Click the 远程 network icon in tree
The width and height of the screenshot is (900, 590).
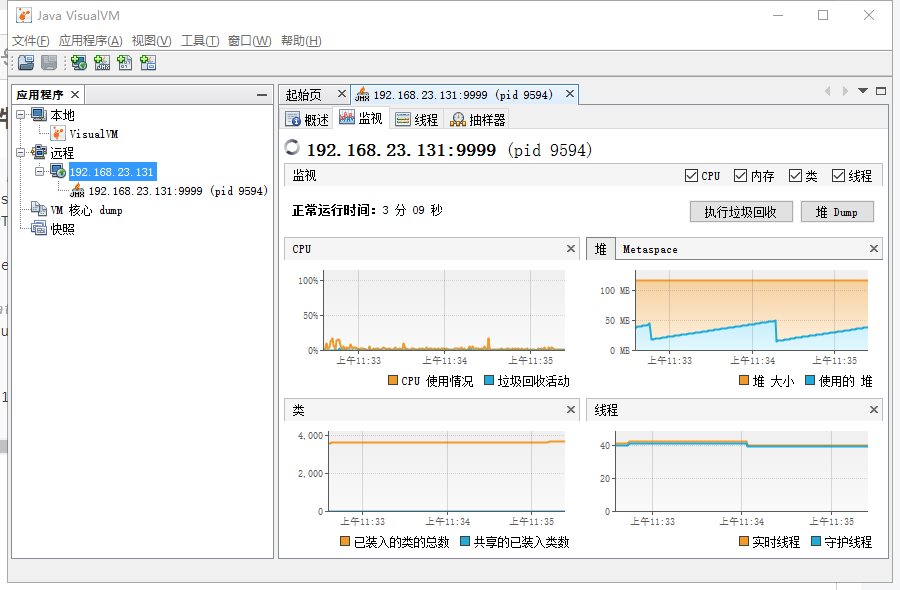pyautogui.click(x=39, y=152)
